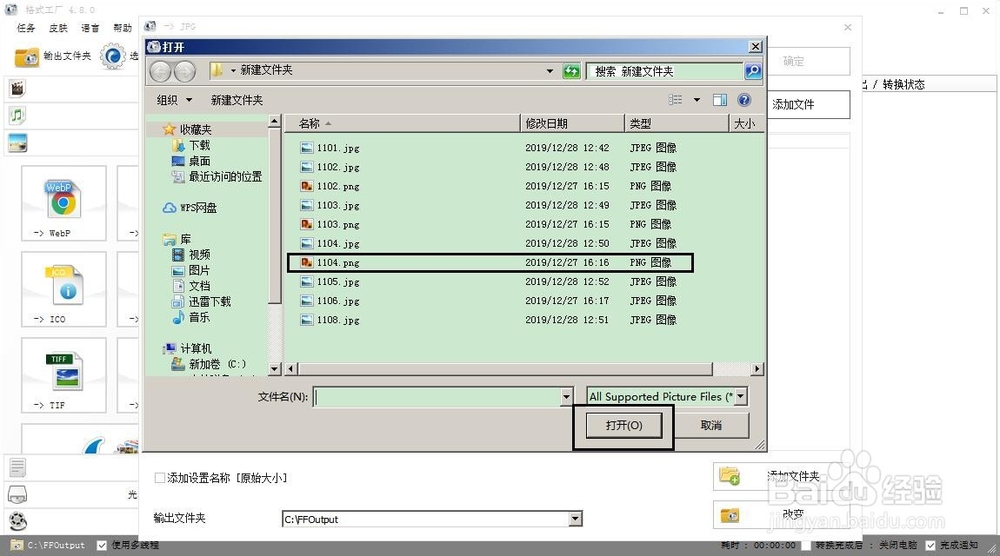Open the disc drive category icon in sidebar
1000x556 pixels.
17,494
